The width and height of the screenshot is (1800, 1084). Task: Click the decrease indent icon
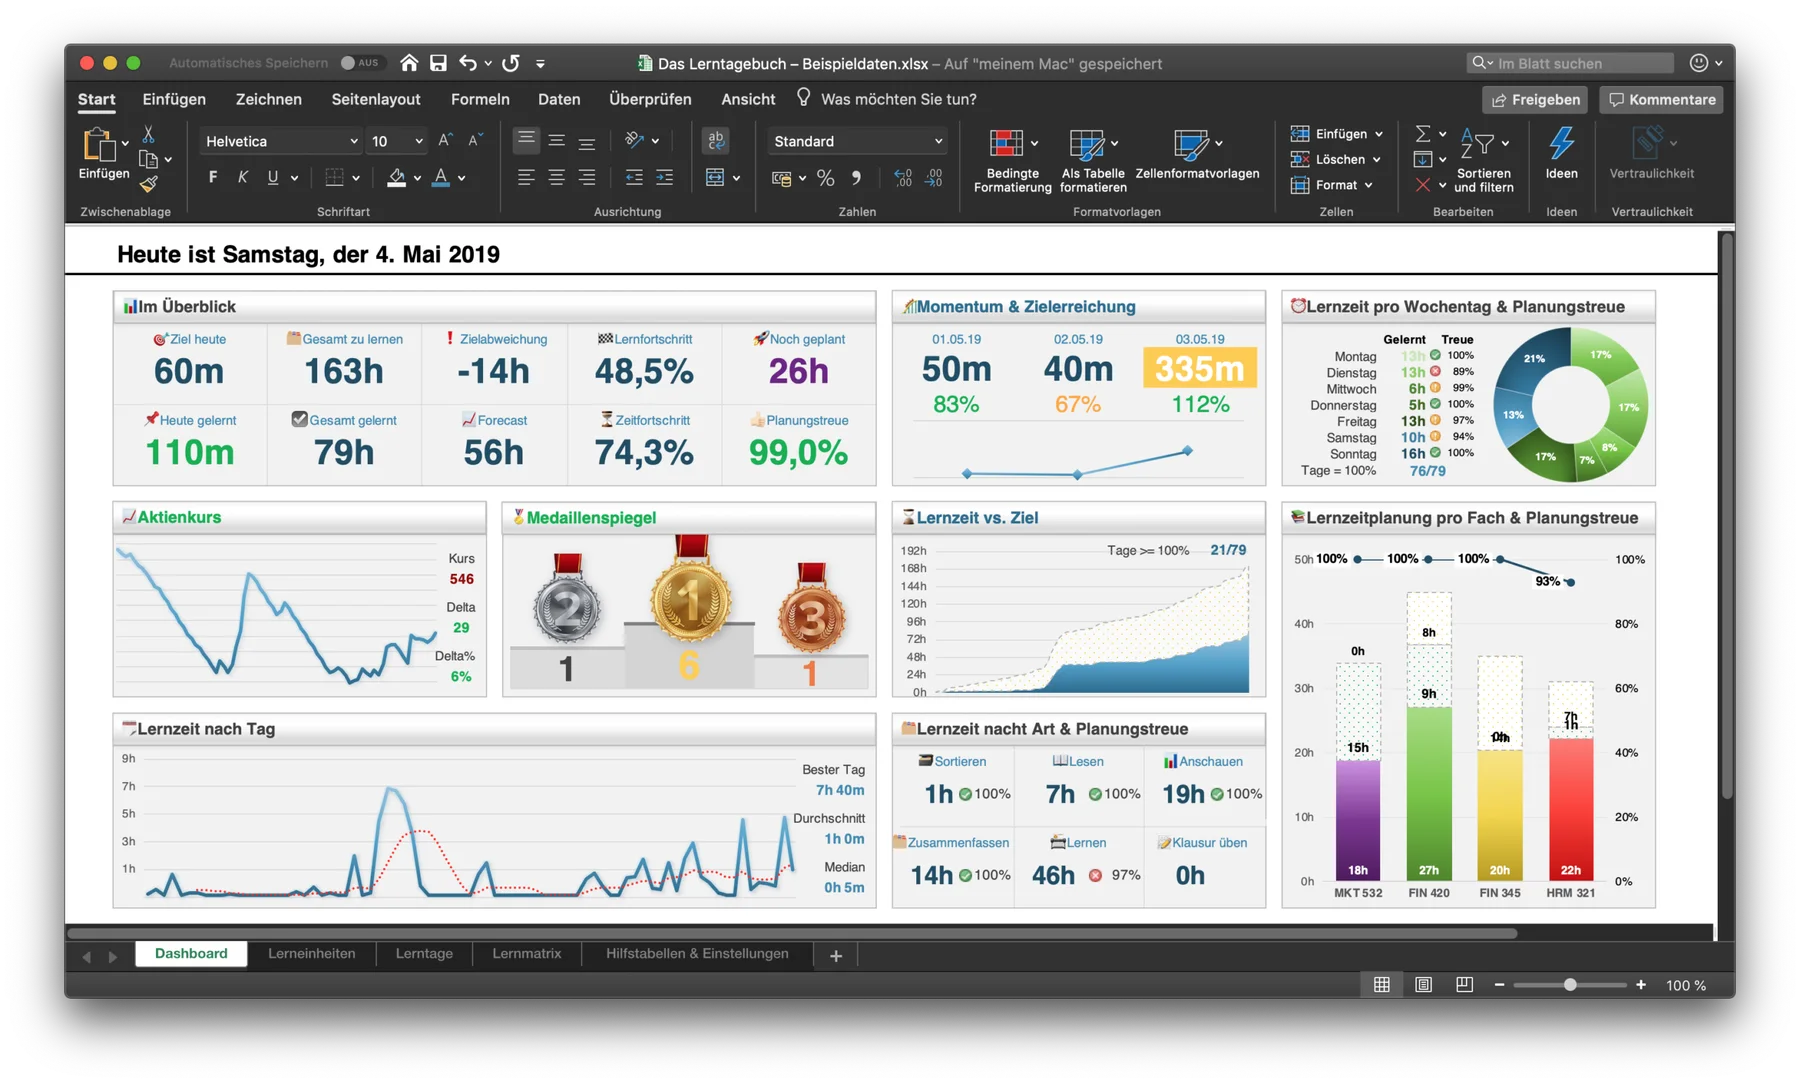tap(634, 178)
